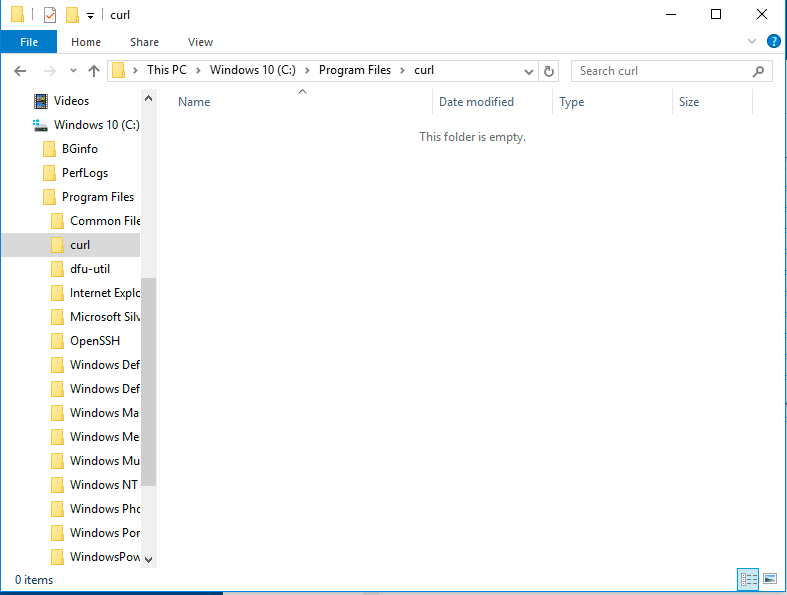Screen dimensions: 787x595
Task: Open PerfLogs folder in tree
Action: pos(85,173)
